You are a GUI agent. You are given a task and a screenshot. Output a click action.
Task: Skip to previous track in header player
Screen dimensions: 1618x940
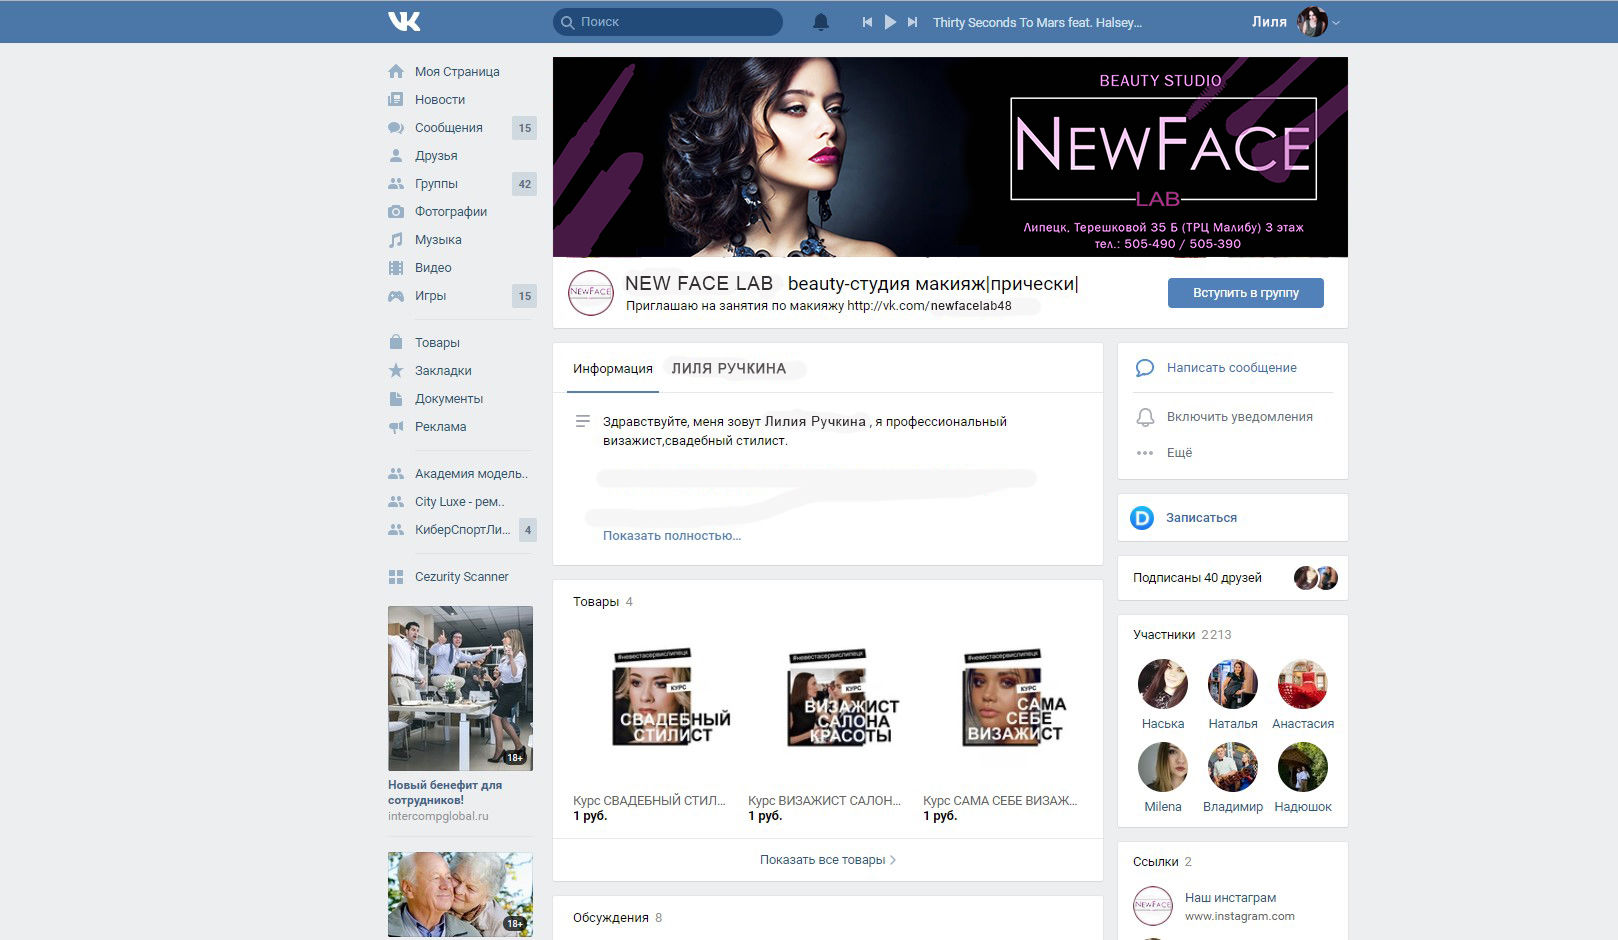point(867,22)
